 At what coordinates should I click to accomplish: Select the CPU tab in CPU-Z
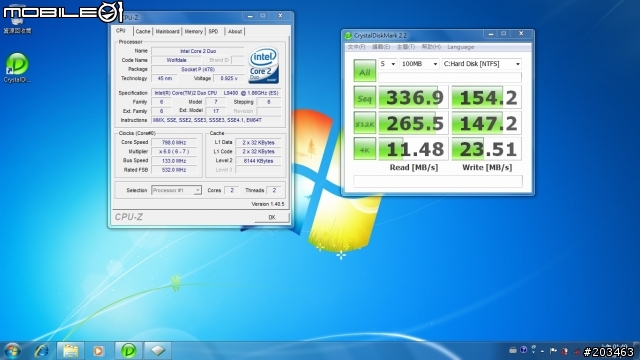(x=121, y=31)
